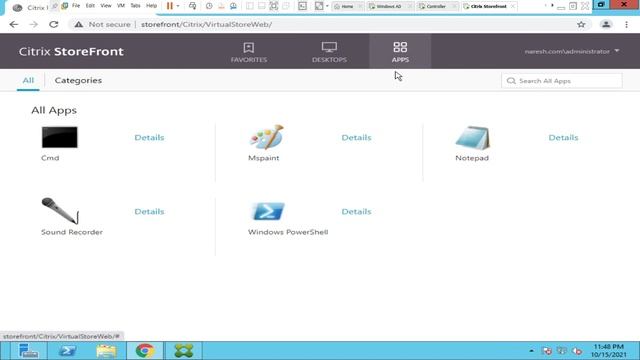Open the VMware File menu
Viewport: 640px width, 360px height.
tap(76, 6)
